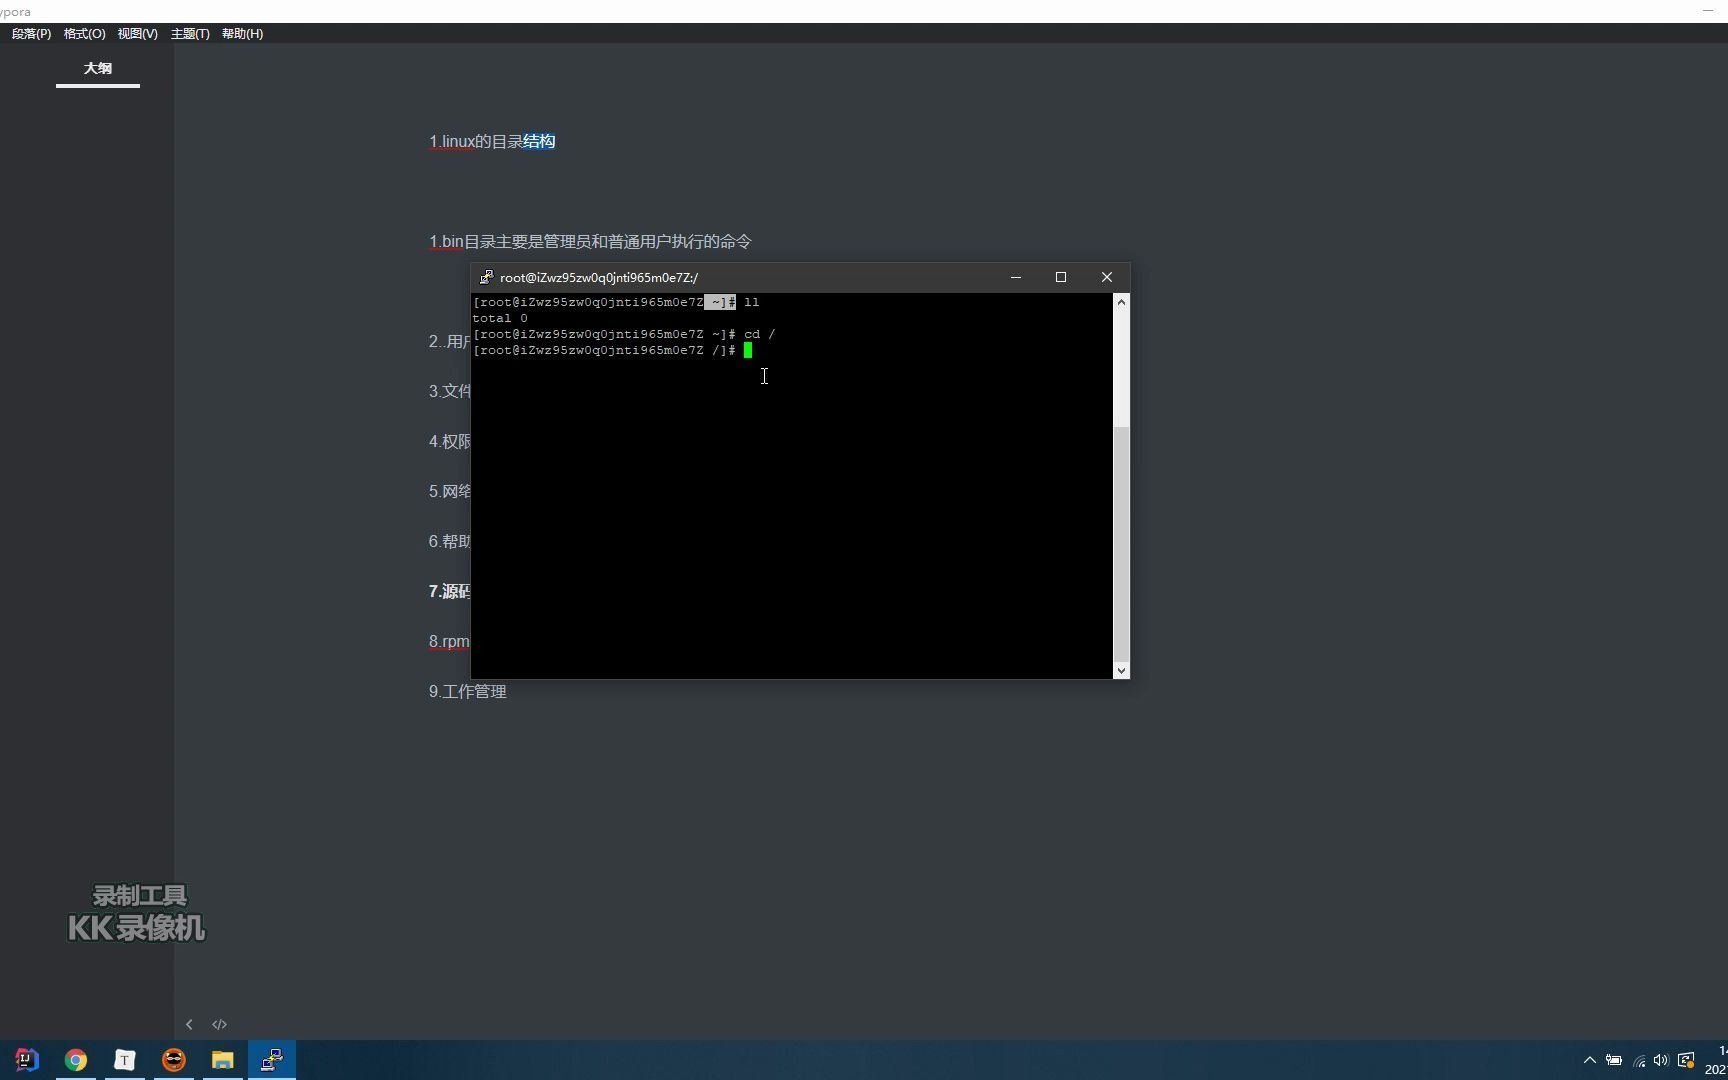The height and width of the screenshot is (1080, 1728).
Task: Open the 视图(V) menu
Action: pyautogui.click(x=137, y=34)
